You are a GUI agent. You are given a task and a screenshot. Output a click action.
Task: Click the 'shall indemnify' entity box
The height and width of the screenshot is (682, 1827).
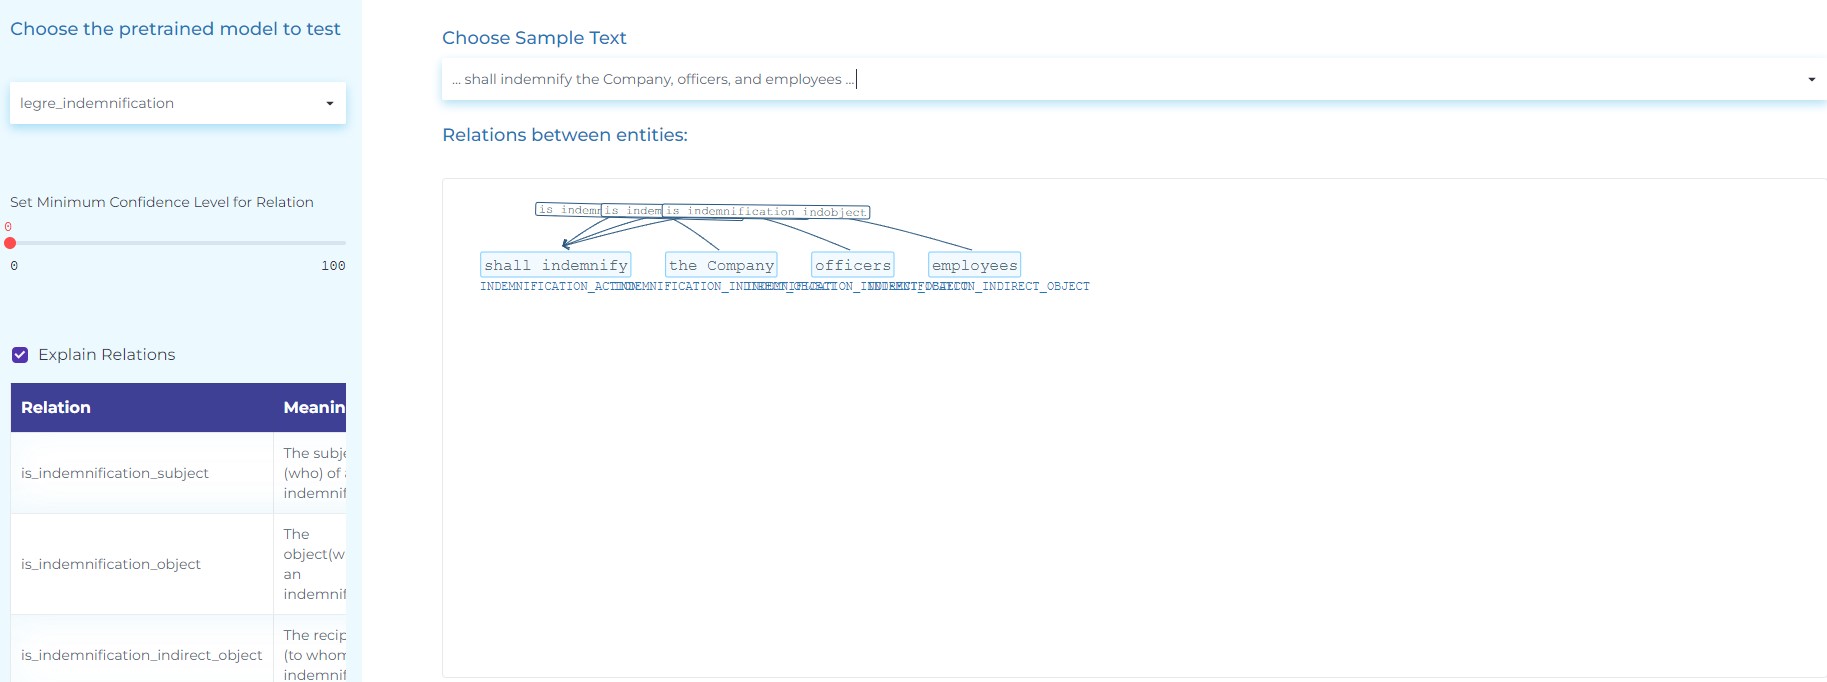tap(556, 265)
